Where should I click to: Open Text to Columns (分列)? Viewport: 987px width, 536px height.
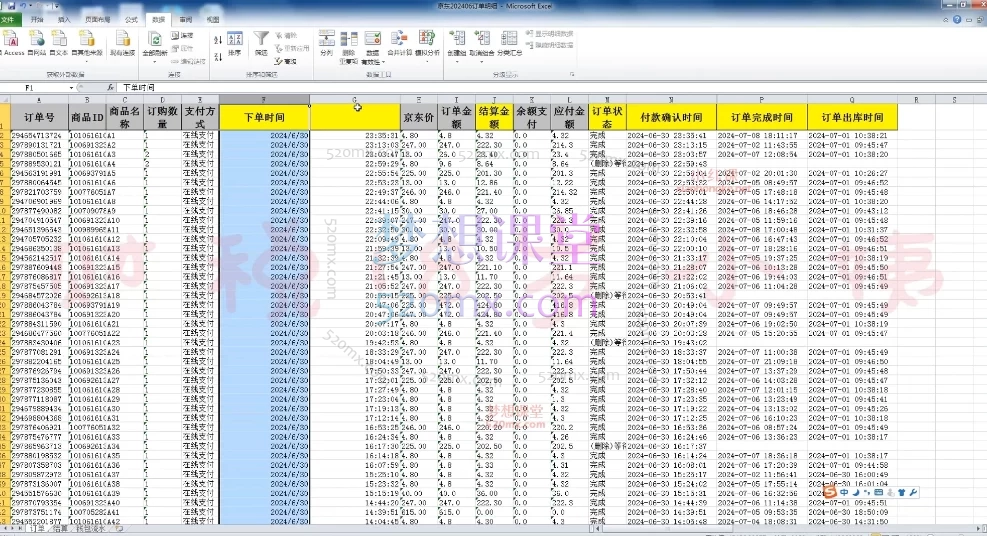326,43
